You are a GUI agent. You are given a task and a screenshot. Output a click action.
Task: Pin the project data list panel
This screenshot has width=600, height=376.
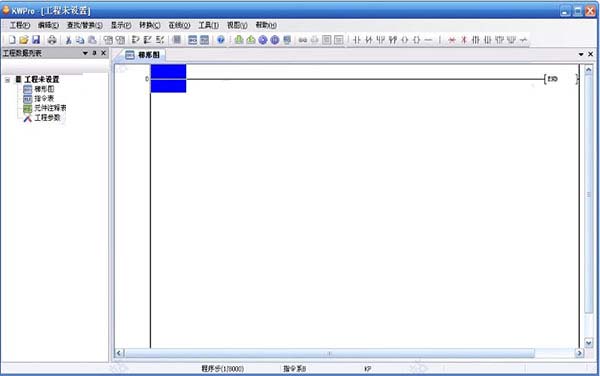[x=95, y=53]
